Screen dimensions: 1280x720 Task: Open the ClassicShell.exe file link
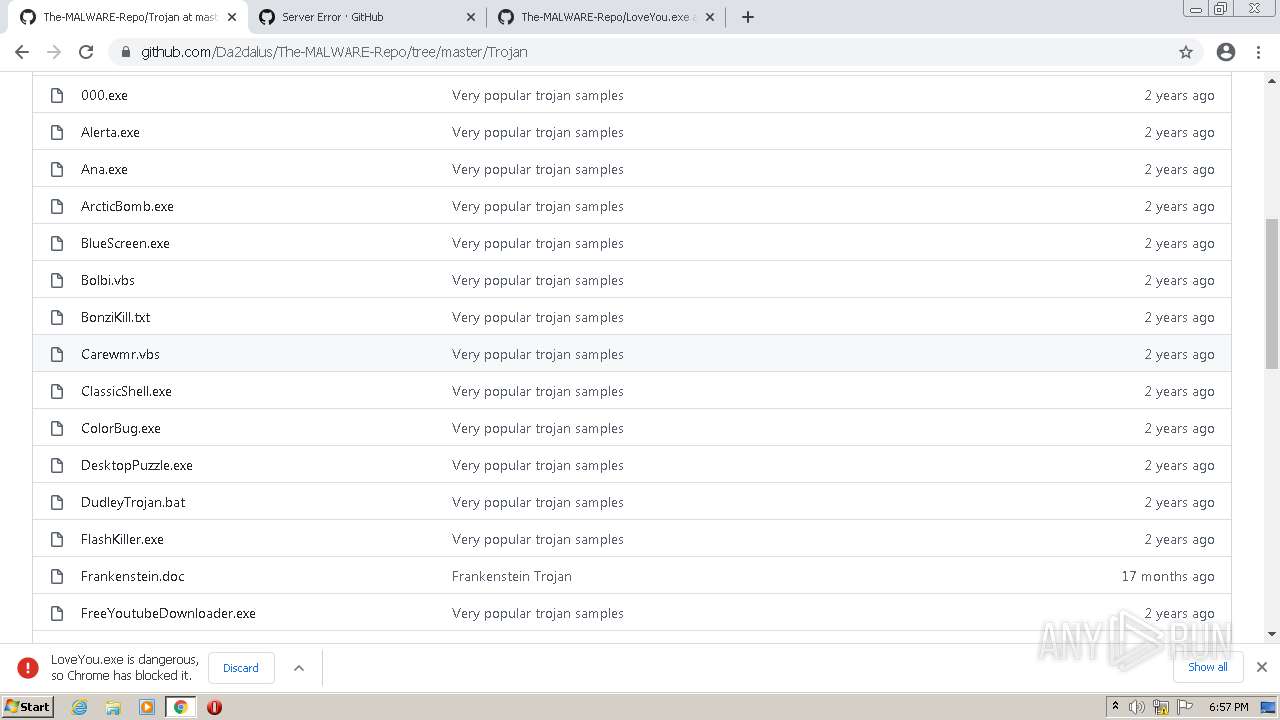pyautogui.click(x=126, y=391)
